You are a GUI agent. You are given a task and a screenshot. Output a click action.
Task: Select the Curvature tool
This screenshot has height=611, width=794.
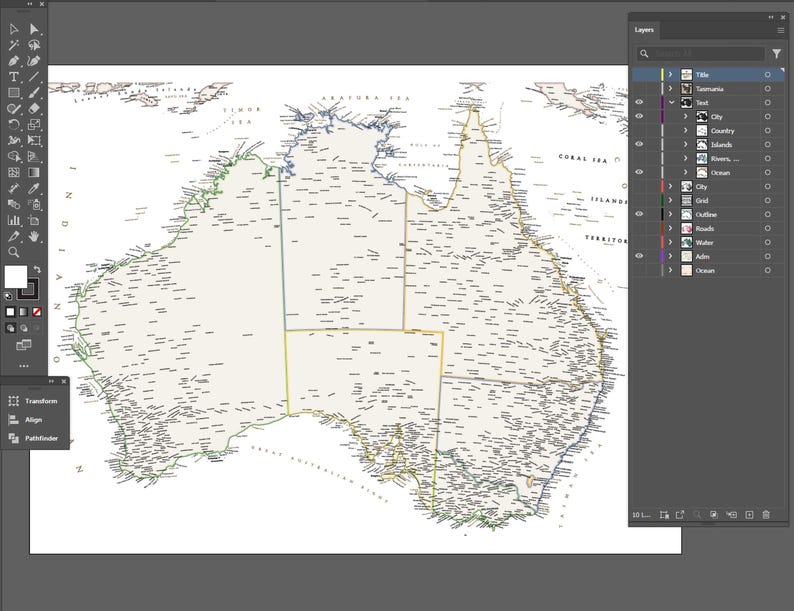(x=33, y=61)
